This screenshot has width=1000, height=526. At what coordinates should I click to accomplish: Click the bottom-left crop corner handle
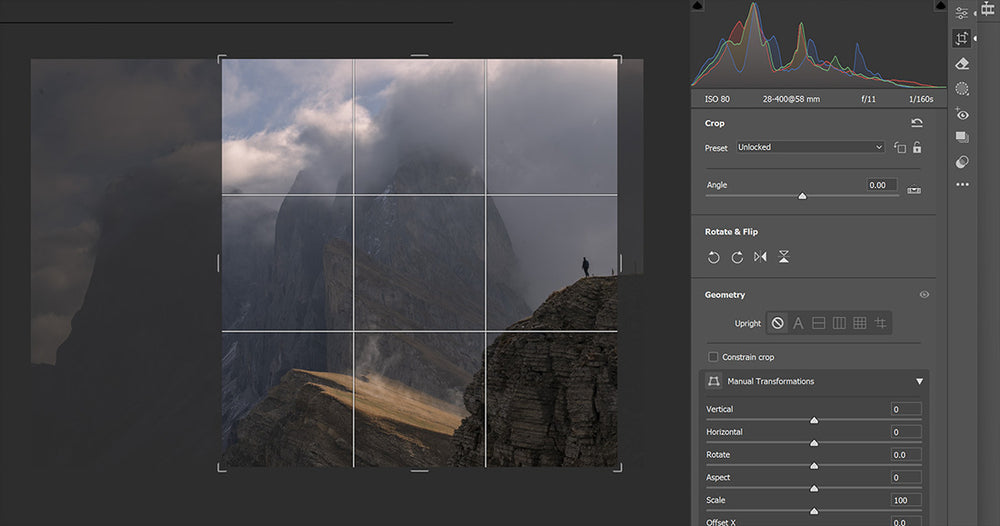[221, 468]
